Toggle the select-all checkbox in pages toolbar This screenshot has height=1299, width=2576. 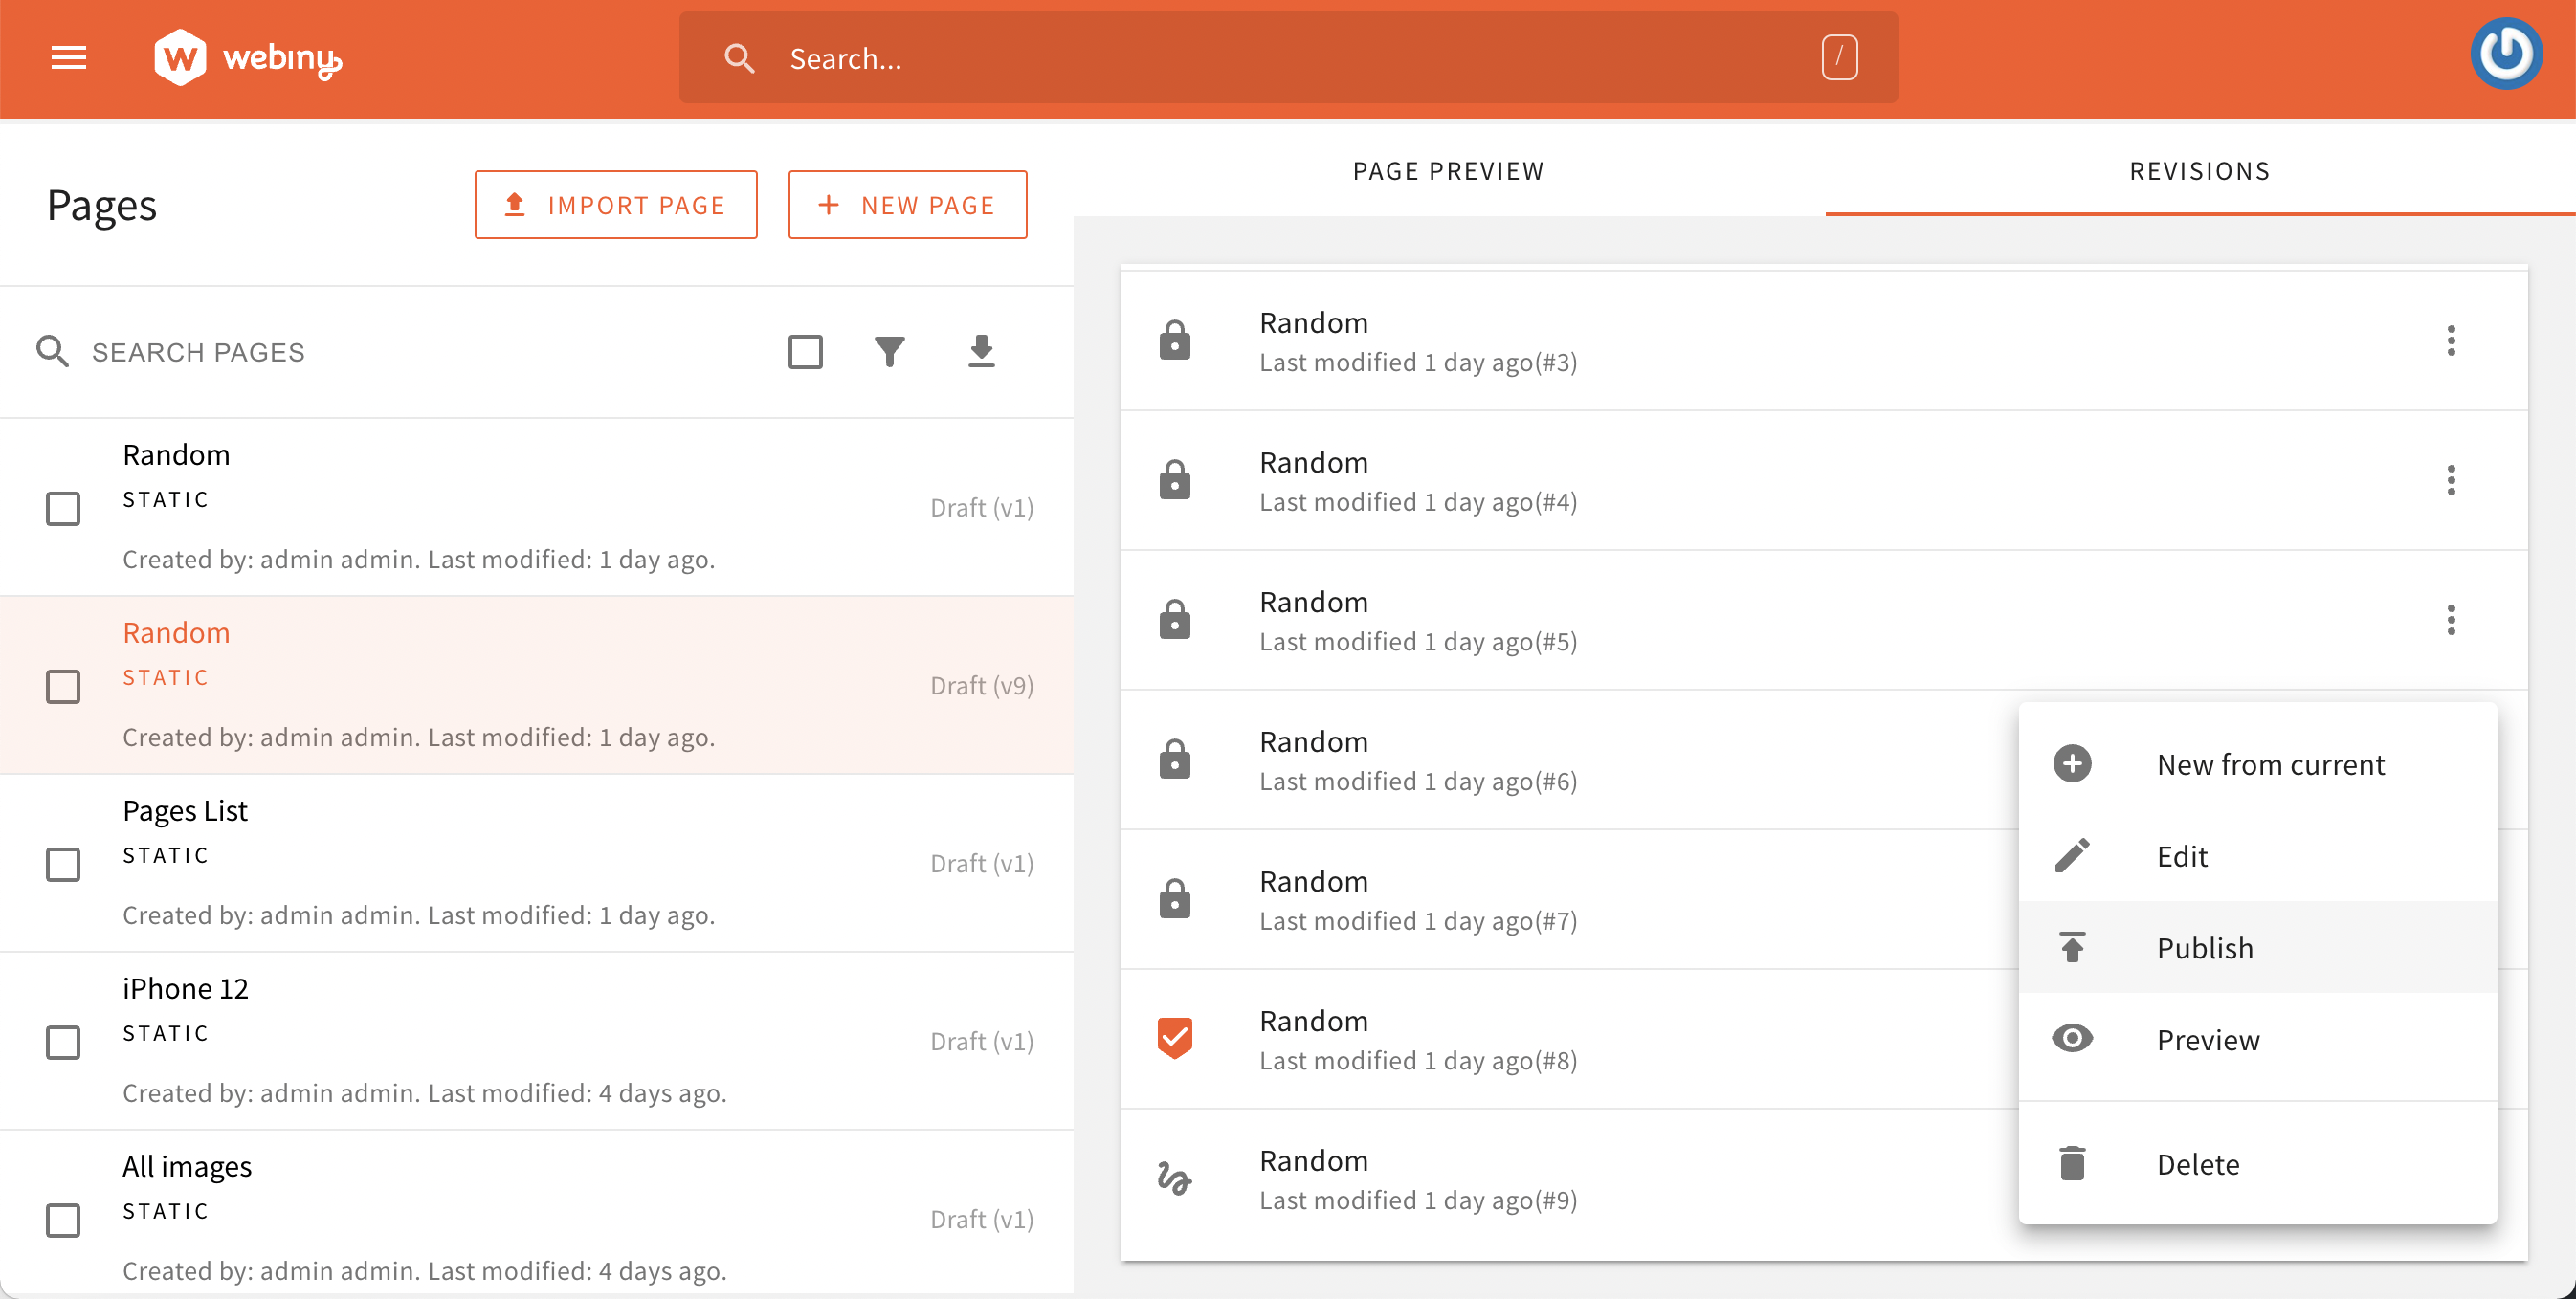(x=805, y=349)
